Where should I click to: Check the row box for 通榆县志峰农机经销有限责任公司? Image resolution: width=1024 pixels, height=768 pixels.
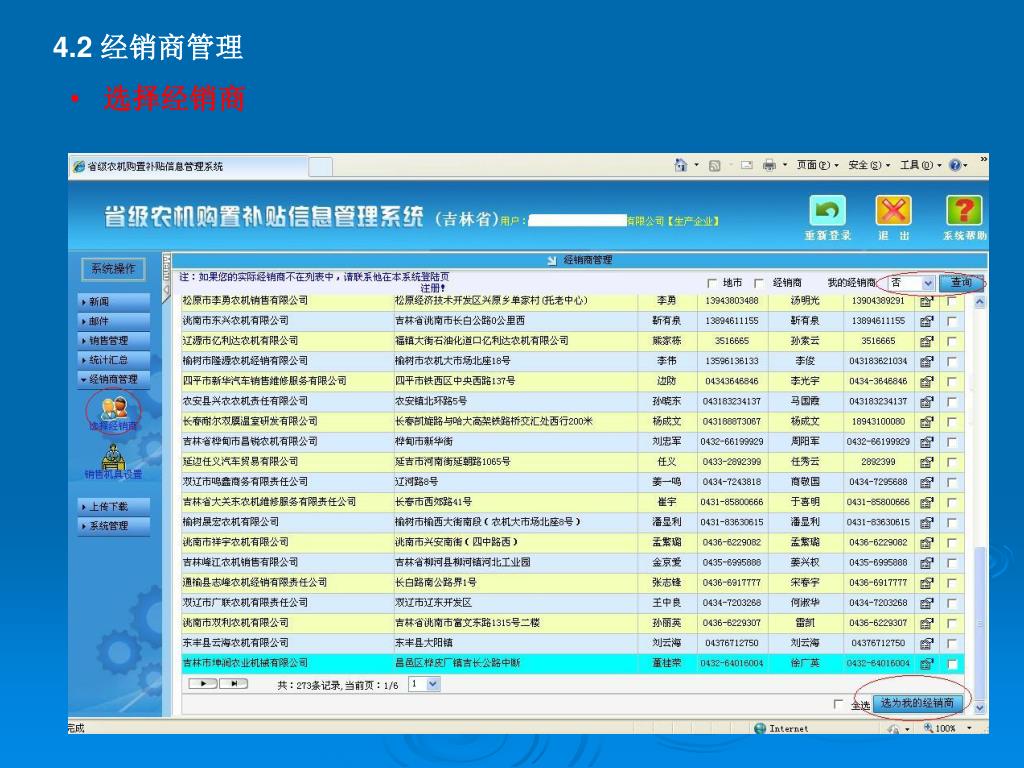pos(952,583)
